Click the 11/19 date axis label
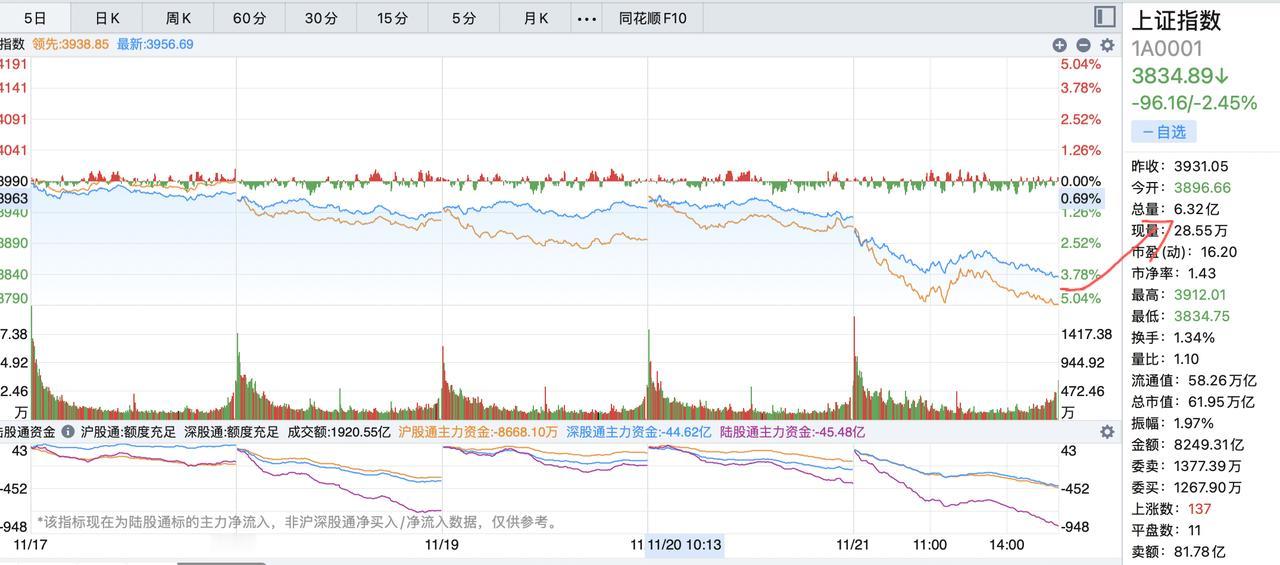The height and width of the screenshot is (565, 1280). pyautogui.click(x=441, y=545)
